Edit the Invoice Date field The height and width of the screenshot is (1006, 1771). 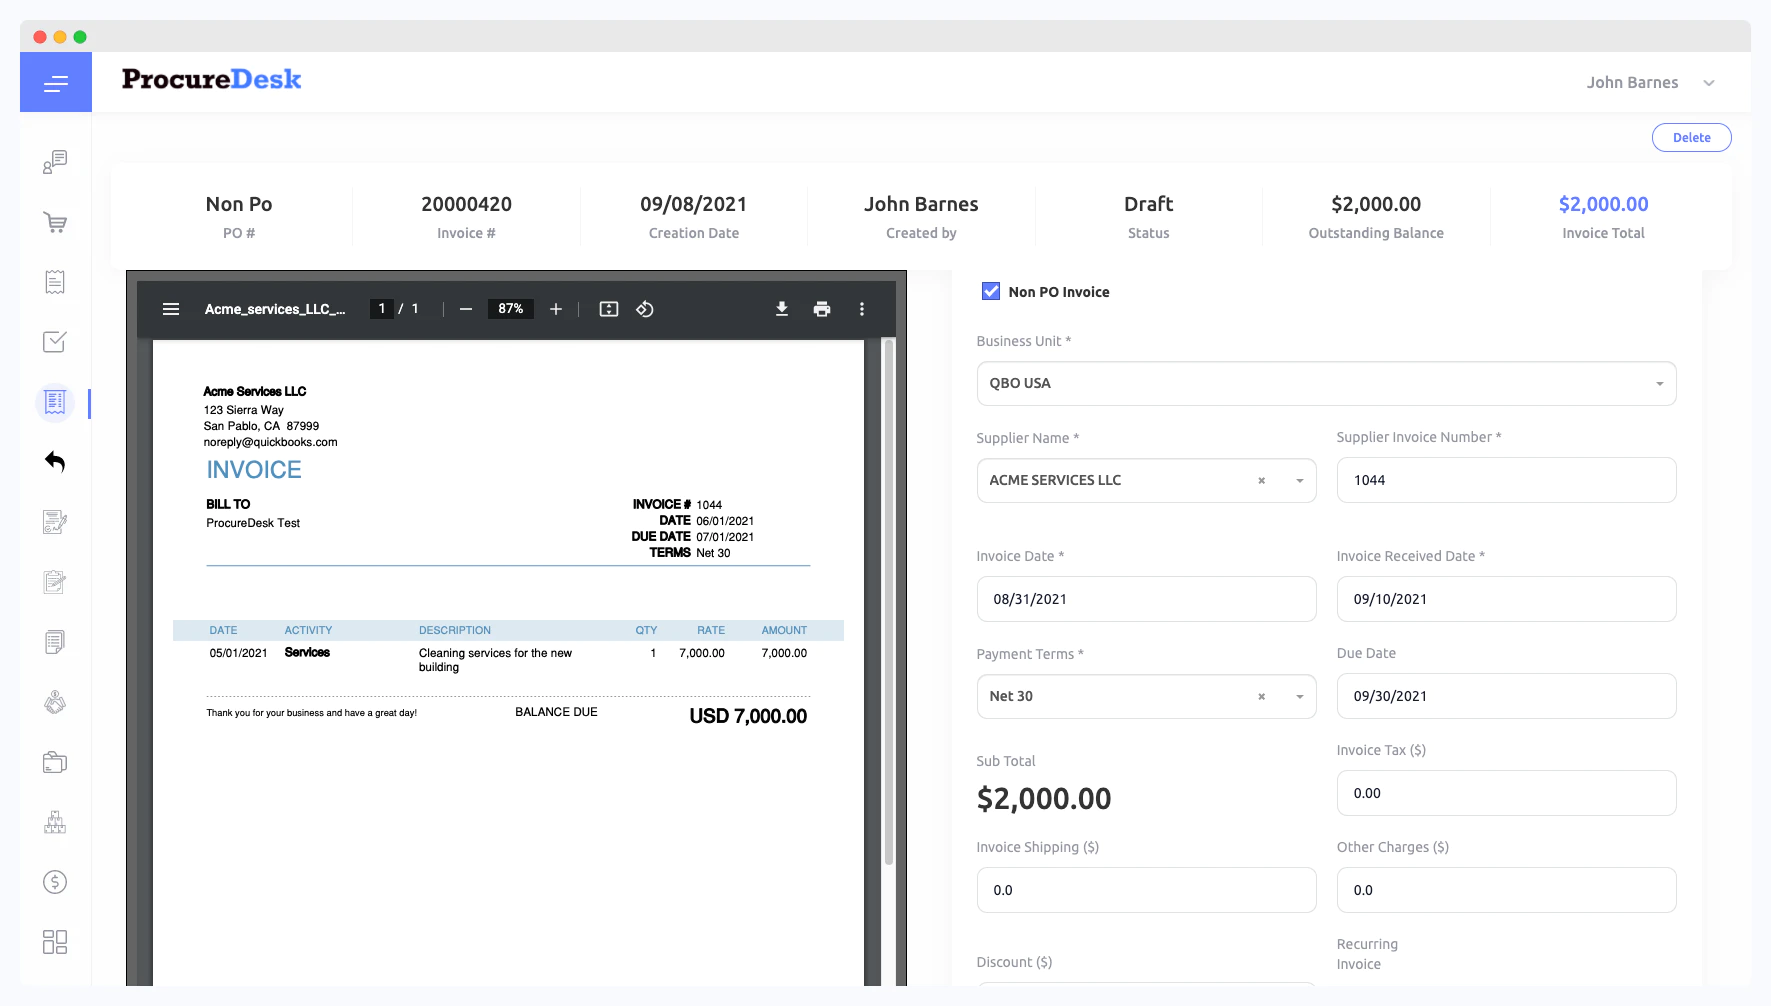pos(1146,599)
